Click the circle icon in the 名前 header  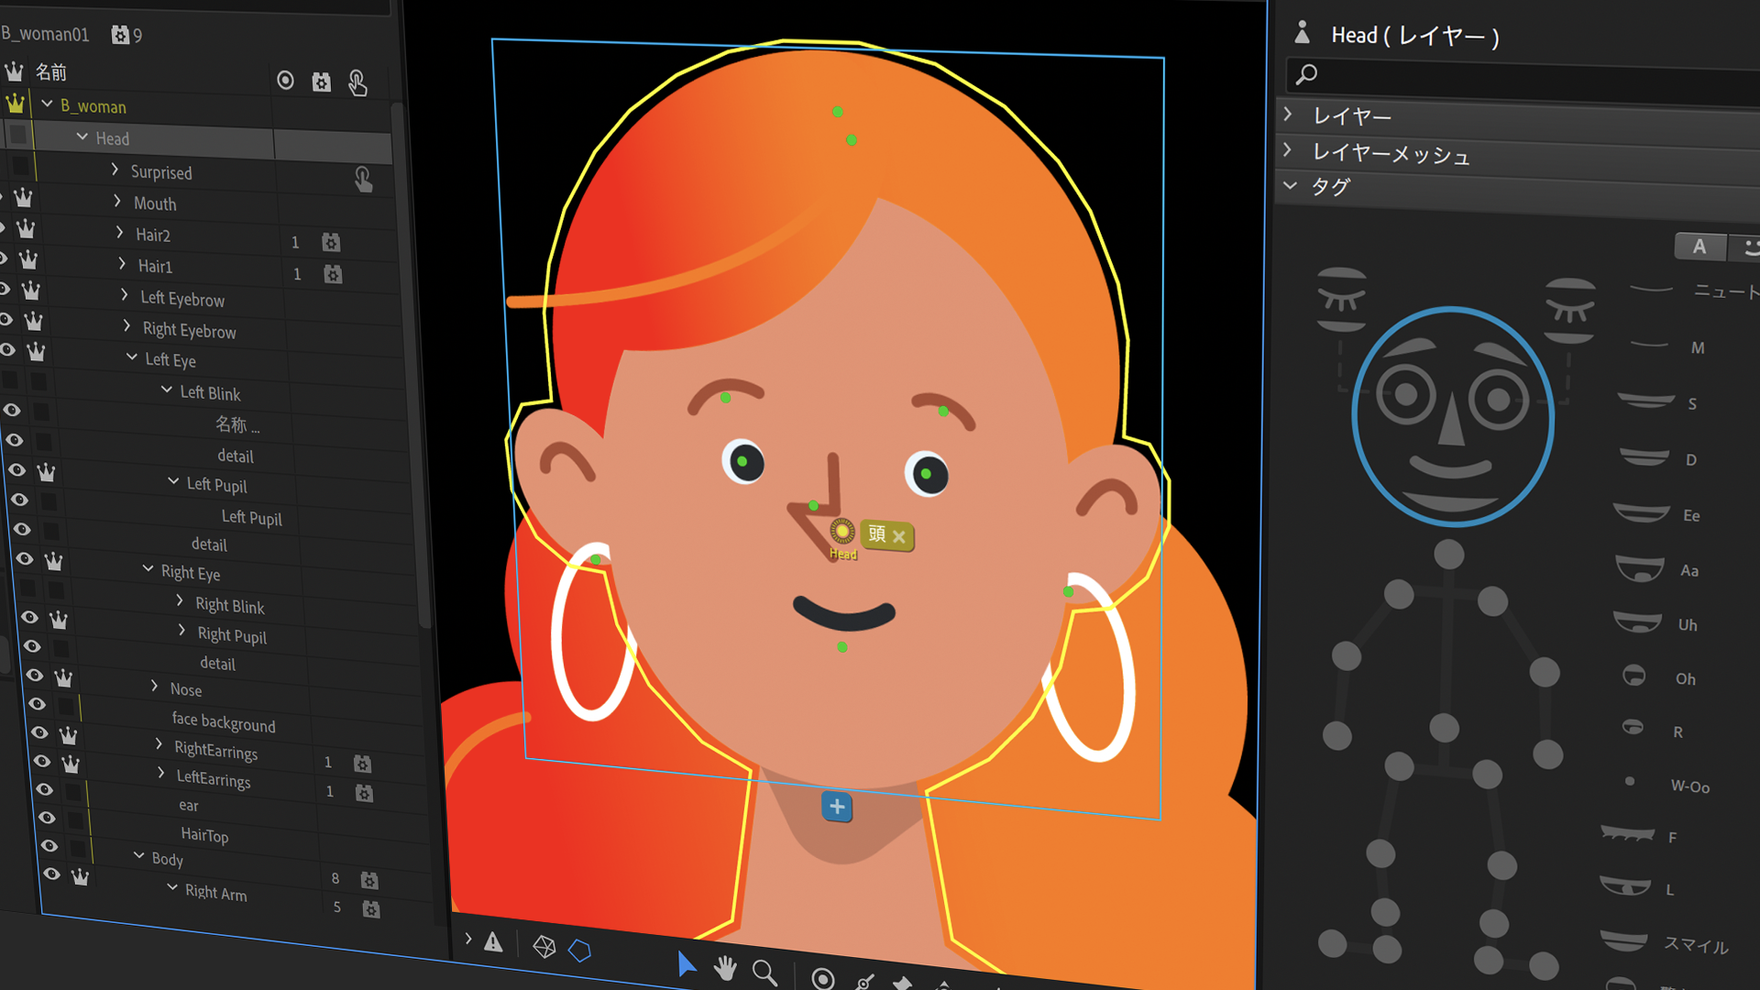(x=285, y=80)
